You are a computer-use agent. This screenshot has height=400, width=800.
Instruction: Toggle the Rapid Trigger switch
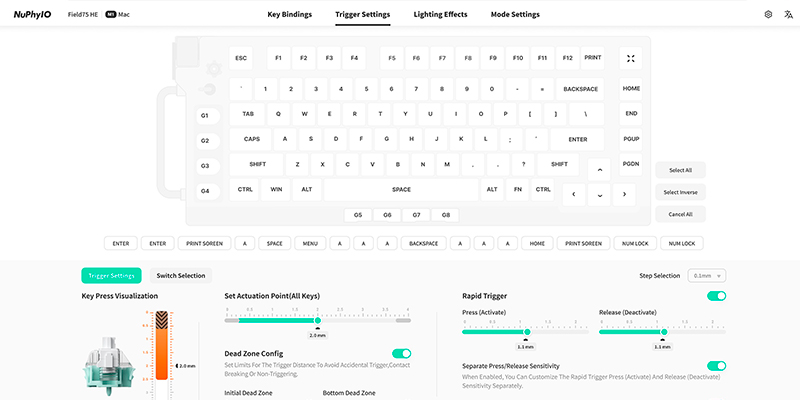(716, 296)
